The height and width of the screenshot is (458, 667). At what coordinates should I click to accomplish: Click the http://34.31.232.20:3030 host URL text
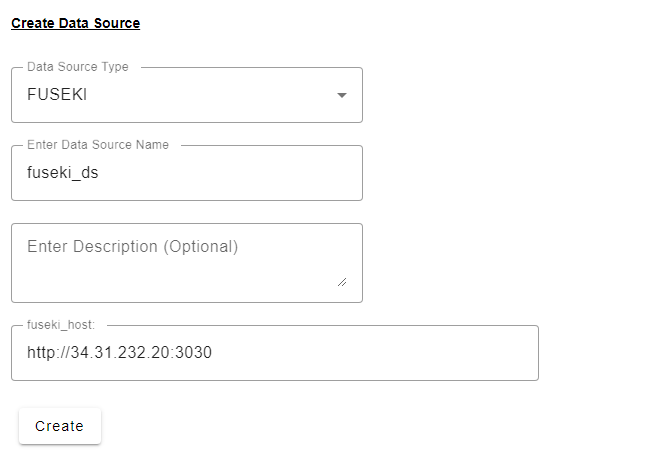(119, 353)
